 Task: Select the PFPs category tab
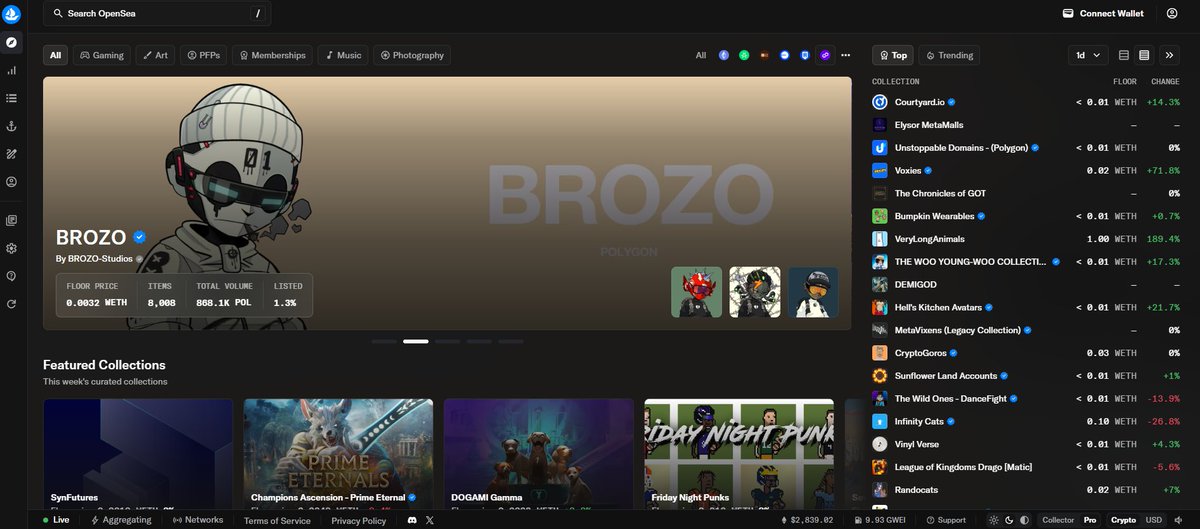pyautogui.click(x=204, y=55)
